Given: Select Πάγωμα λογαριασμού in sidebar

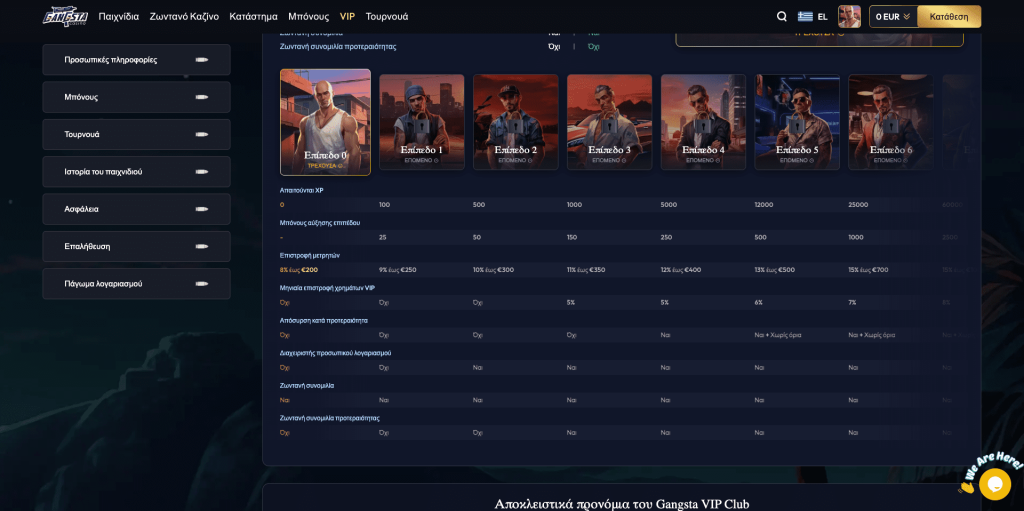Looking at the screenshot, I should click(136, 284).
